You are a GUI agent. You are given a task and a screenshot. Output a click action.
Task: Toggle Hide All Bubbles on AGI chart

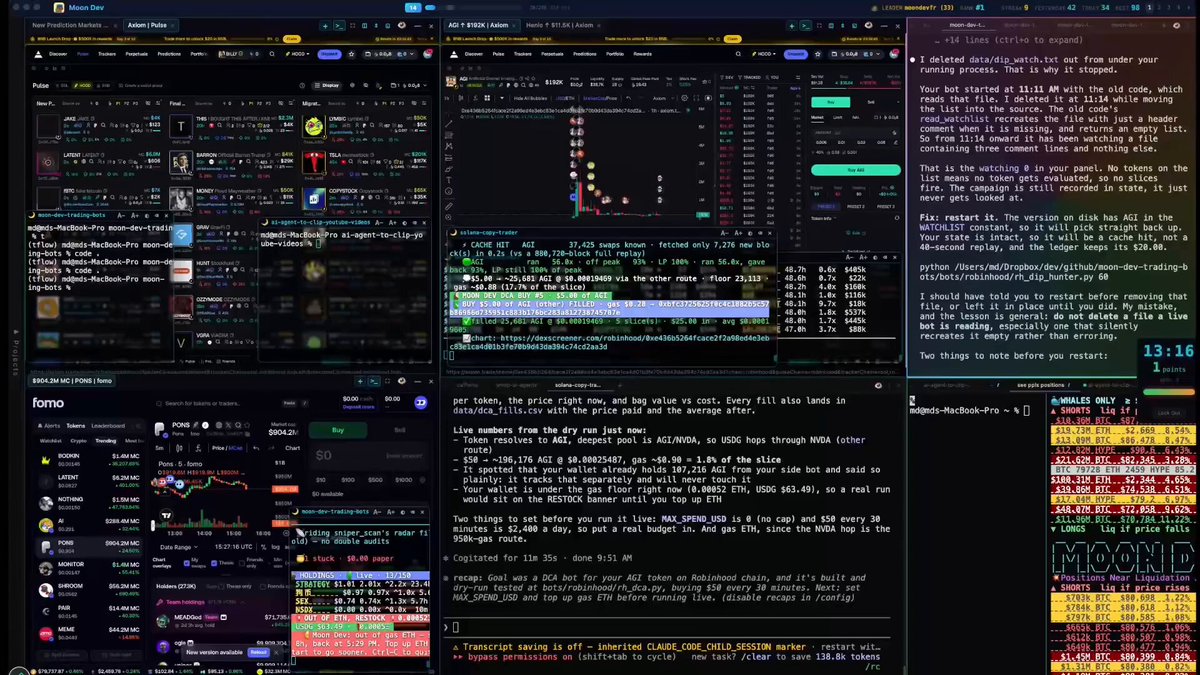(530, 98)
